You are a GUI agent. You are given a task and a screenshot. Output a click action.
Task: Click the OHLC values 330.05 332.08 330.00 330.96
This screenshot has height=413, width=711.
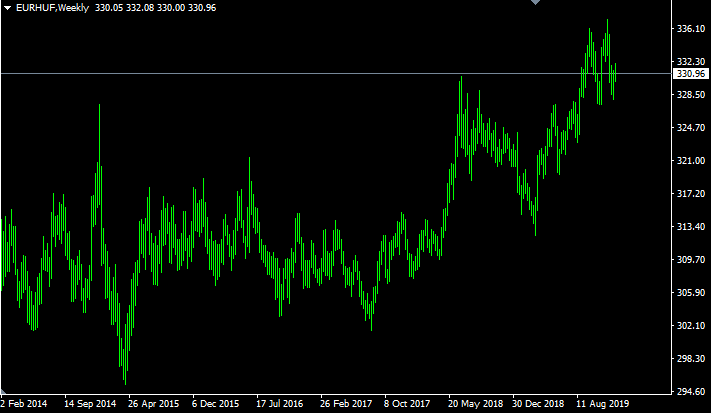point(155,8)
